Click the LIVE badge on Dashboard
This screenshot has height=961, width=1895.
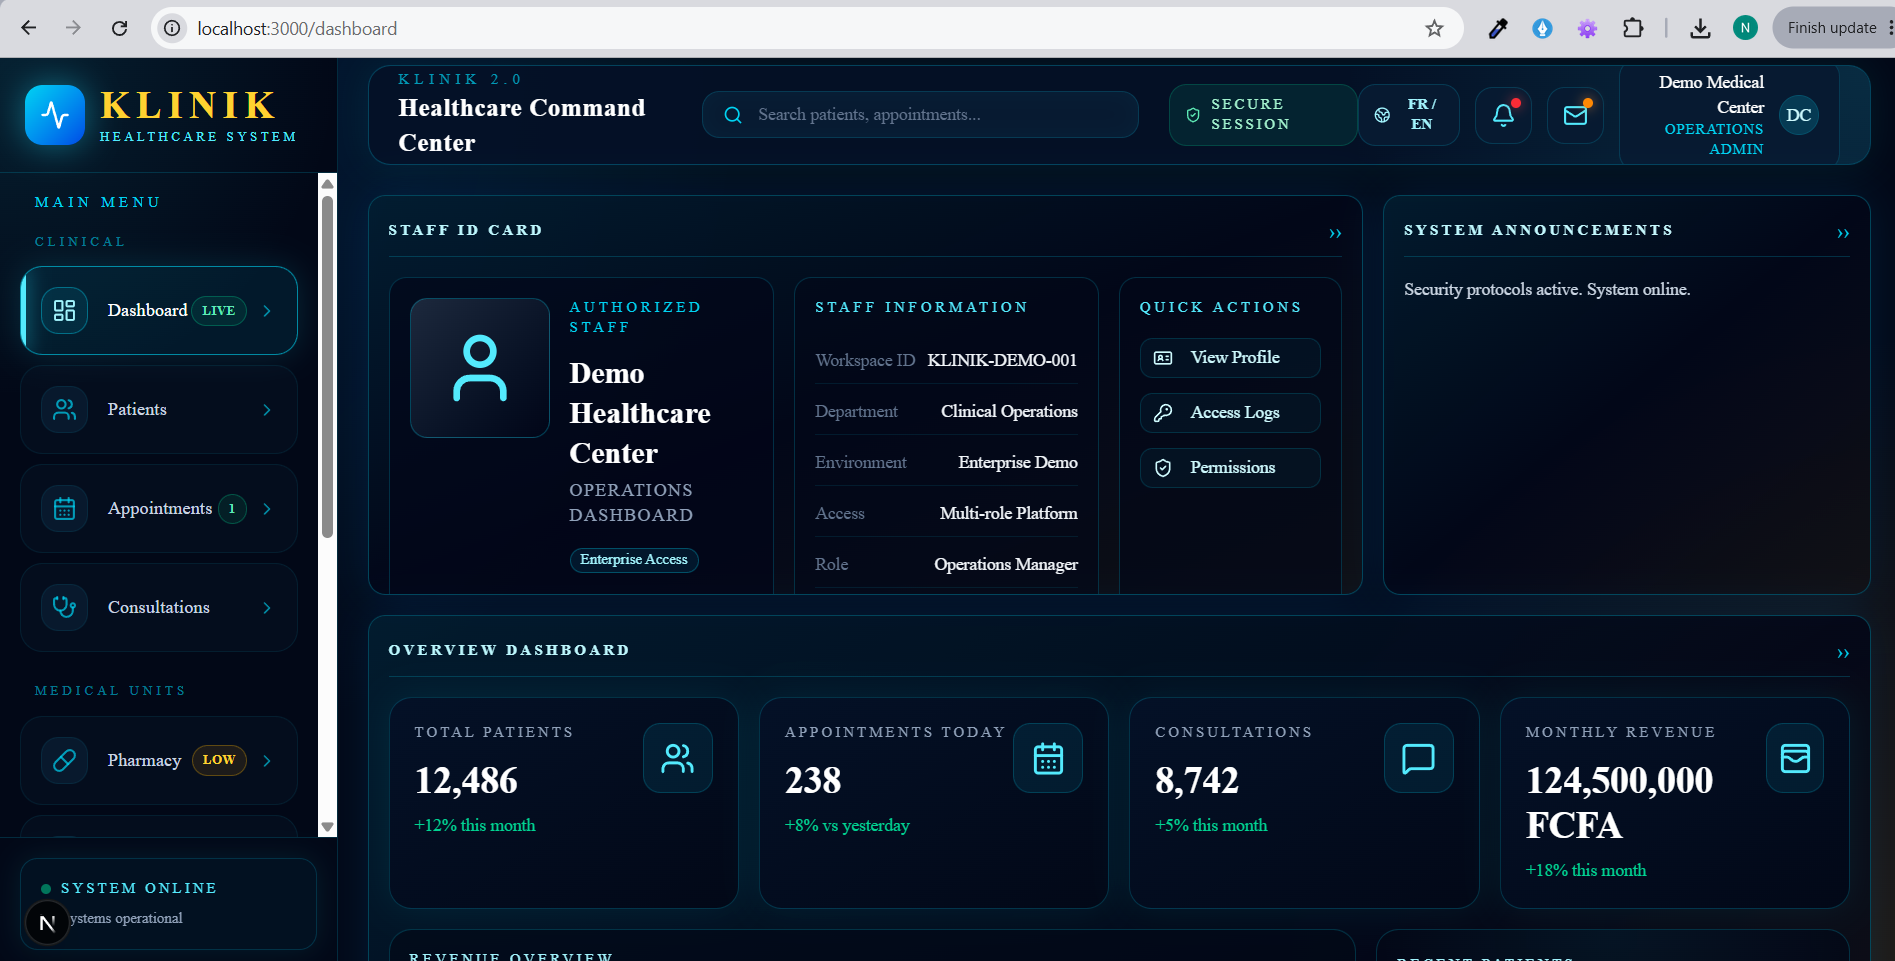point(219,310)
